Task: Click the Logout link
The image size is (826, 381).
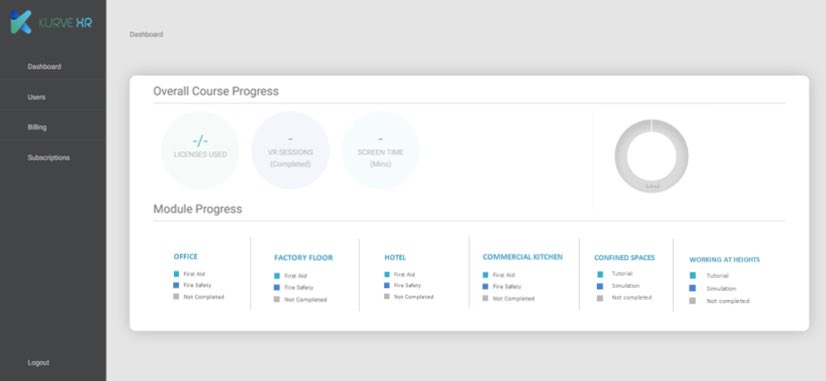Action: (38, 363)
